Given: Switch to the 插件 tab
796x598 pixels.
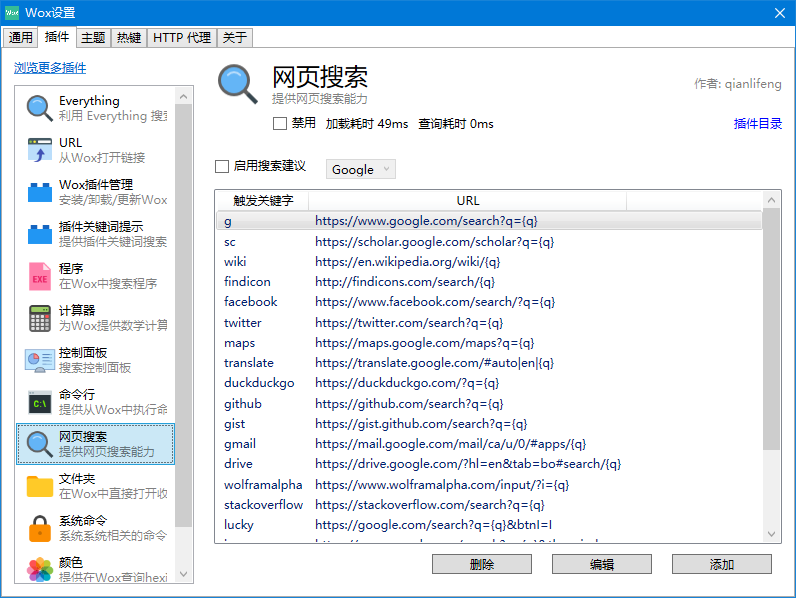Looking at the screenshot, I should coord(57,37).
